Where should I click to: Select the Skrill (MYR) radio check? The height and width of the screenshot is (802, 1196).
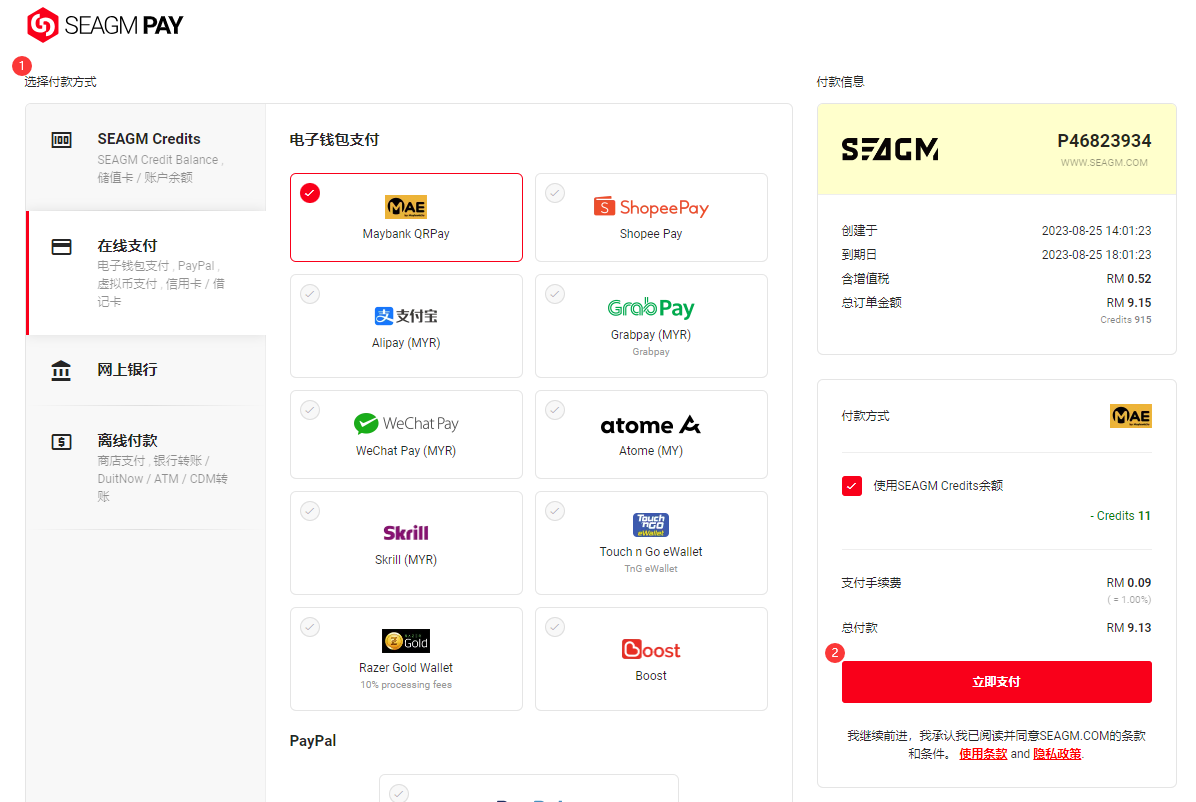310,511
